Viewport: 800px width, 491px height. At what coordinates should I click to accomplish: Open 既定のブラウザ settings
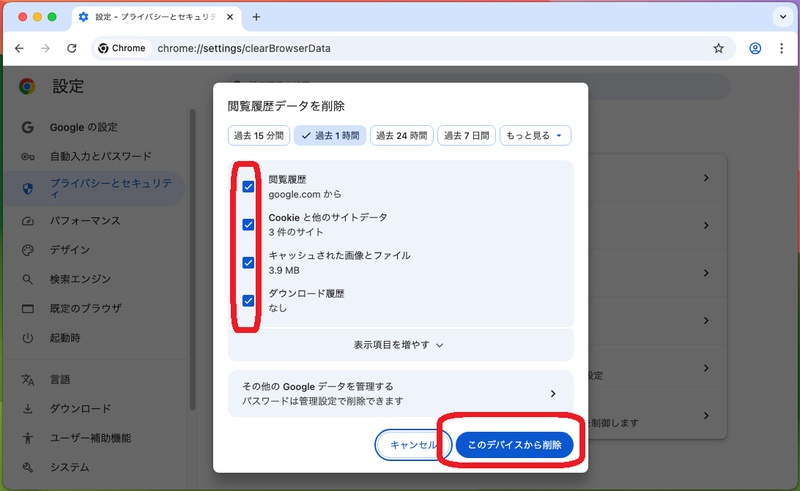[x=85, y=308]
